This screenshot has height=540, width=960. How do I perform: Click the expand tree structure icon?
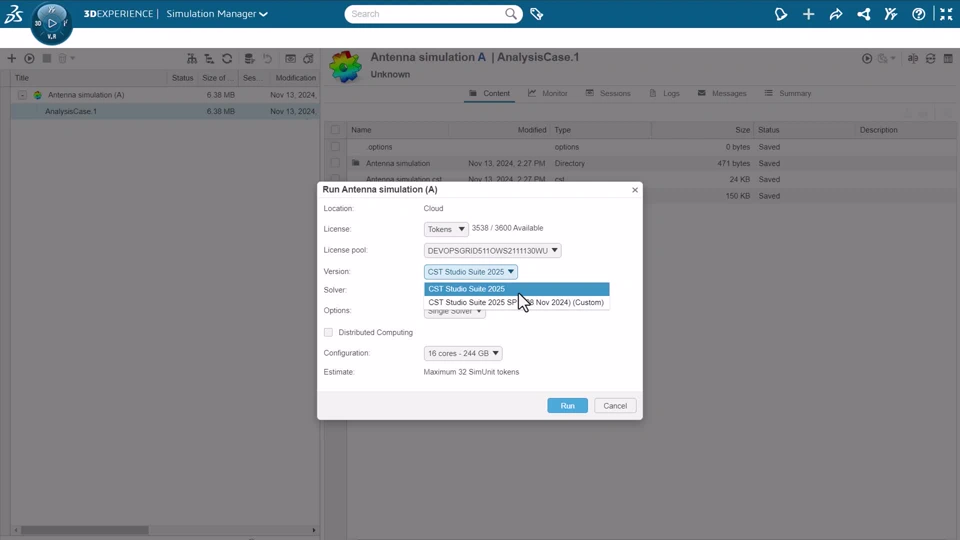(209, 59)
